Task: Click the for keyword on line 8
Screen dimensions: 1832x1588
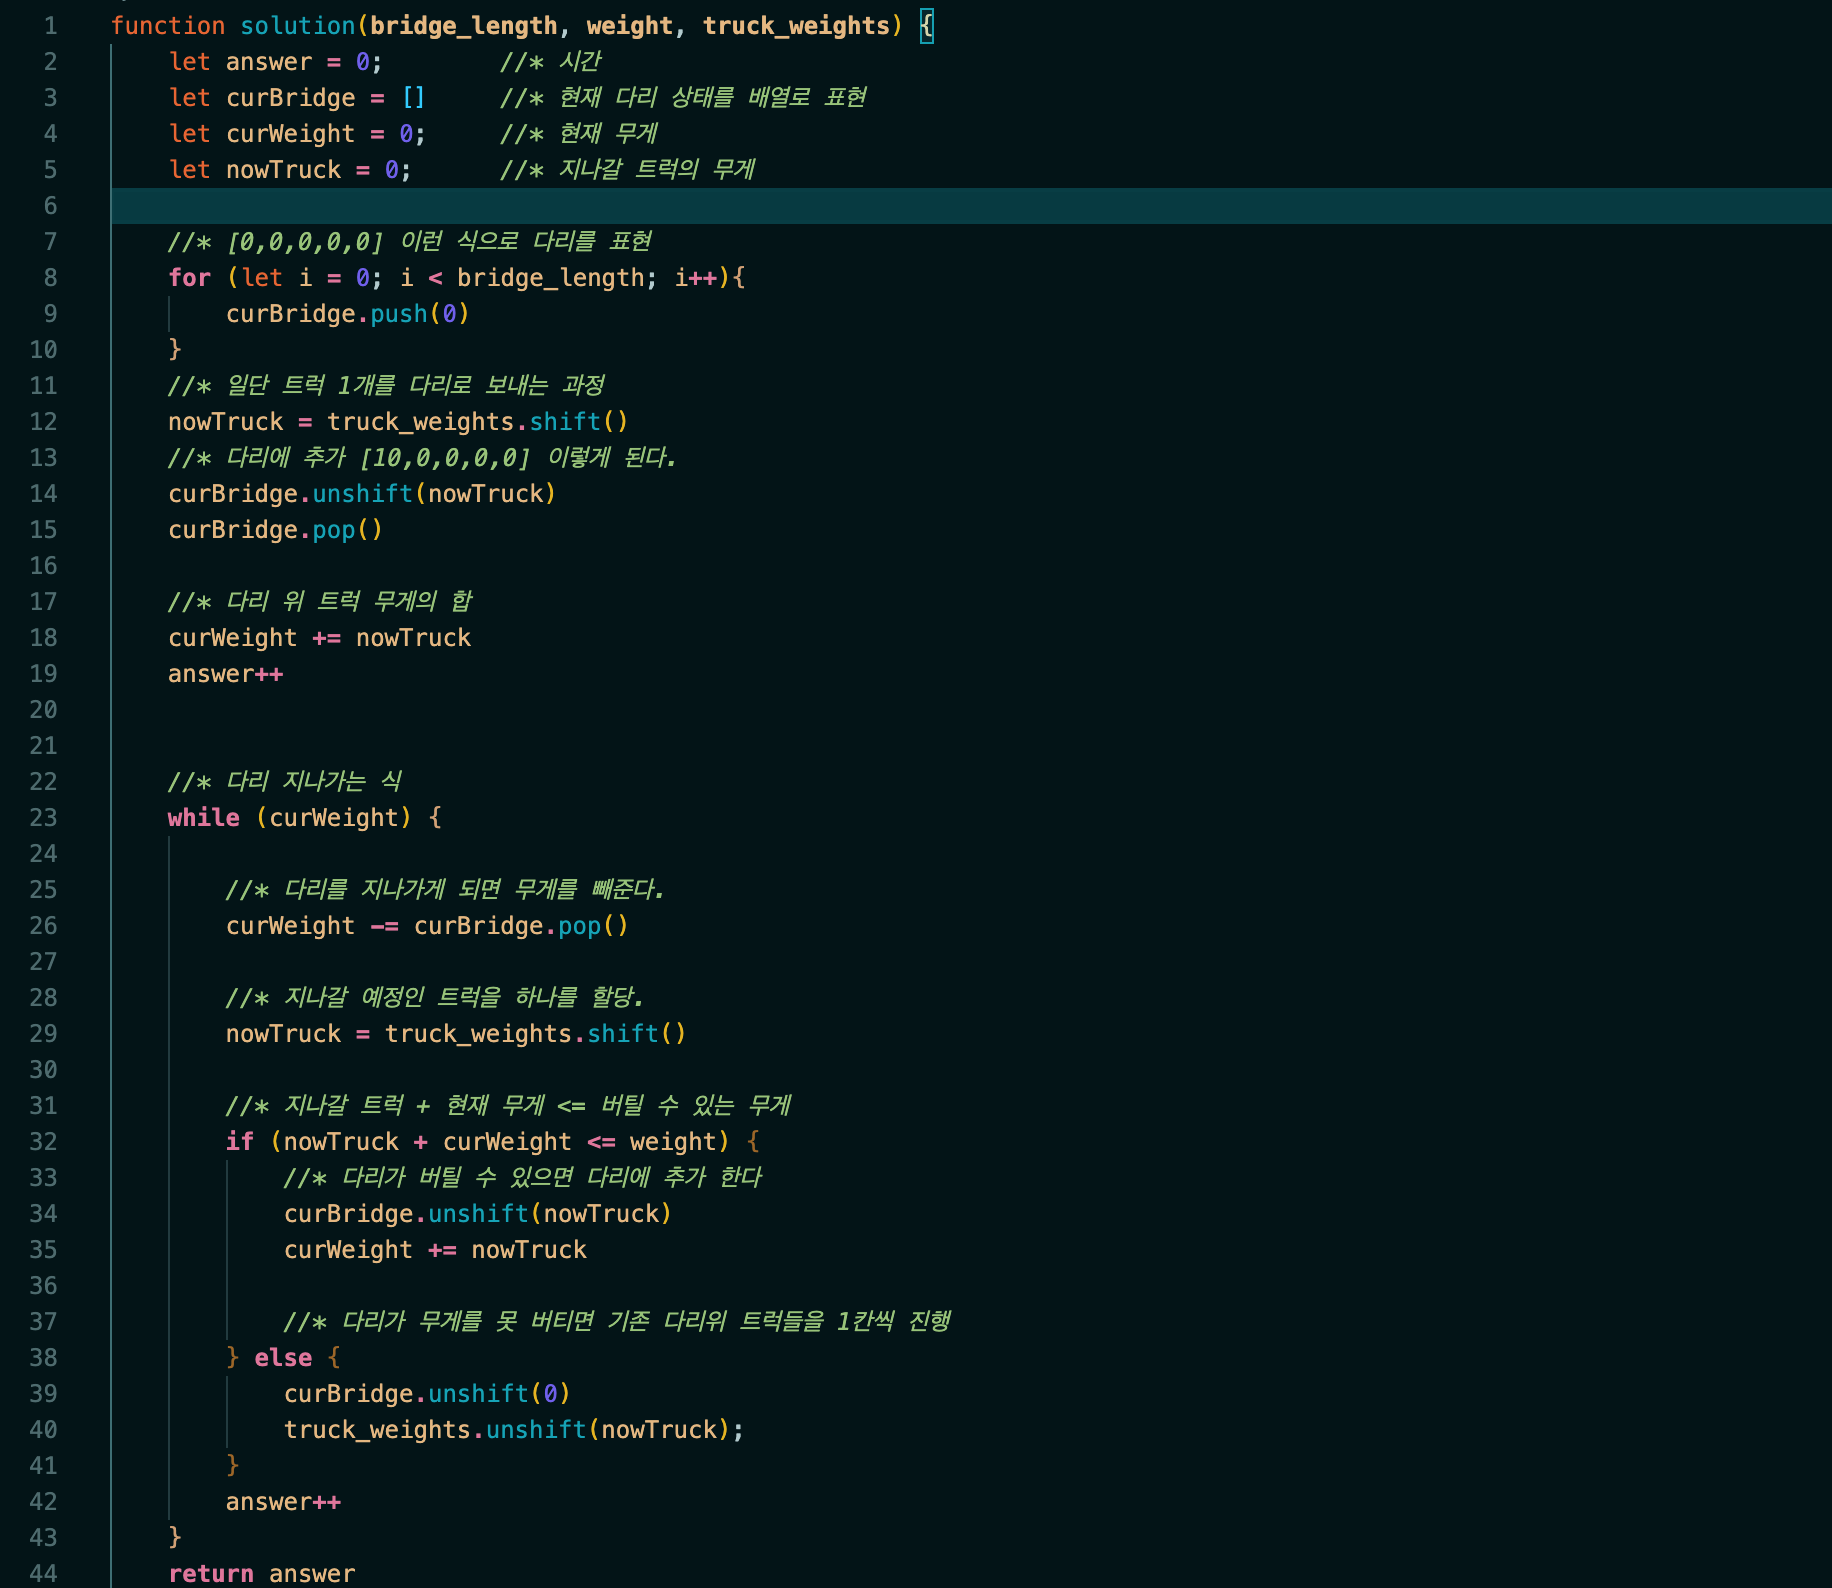Action: click(x=189, y=278)
